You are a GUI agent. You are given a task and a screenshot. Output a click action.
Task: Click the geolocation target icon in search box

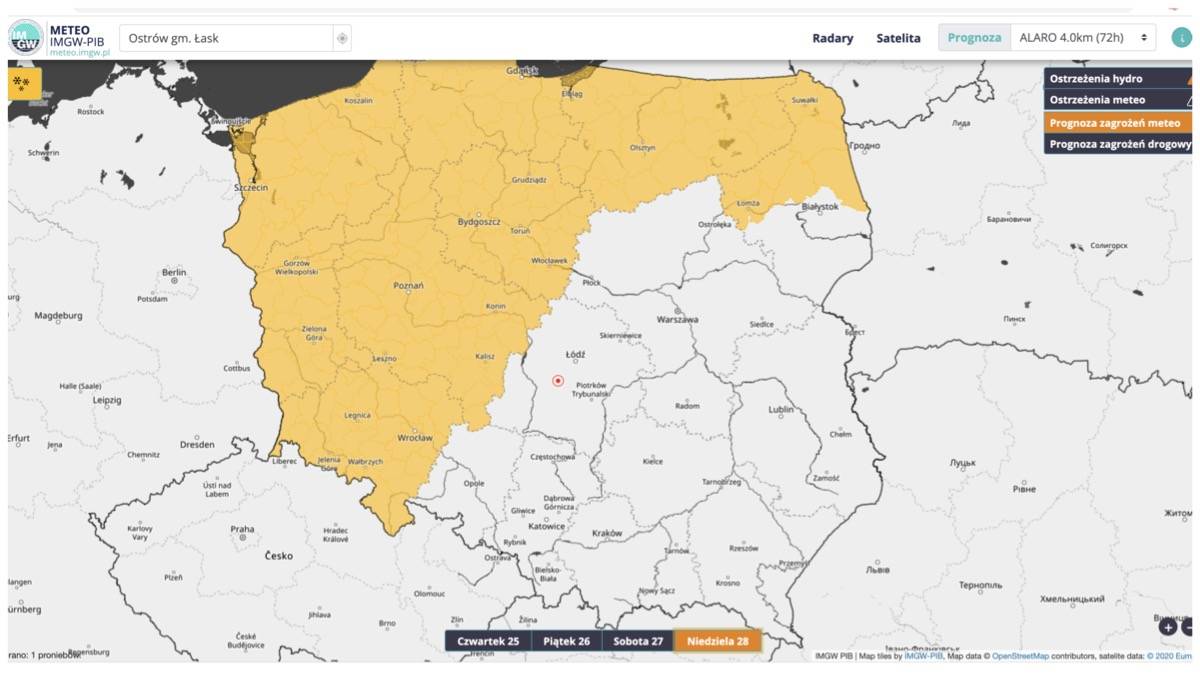point(342,39)
